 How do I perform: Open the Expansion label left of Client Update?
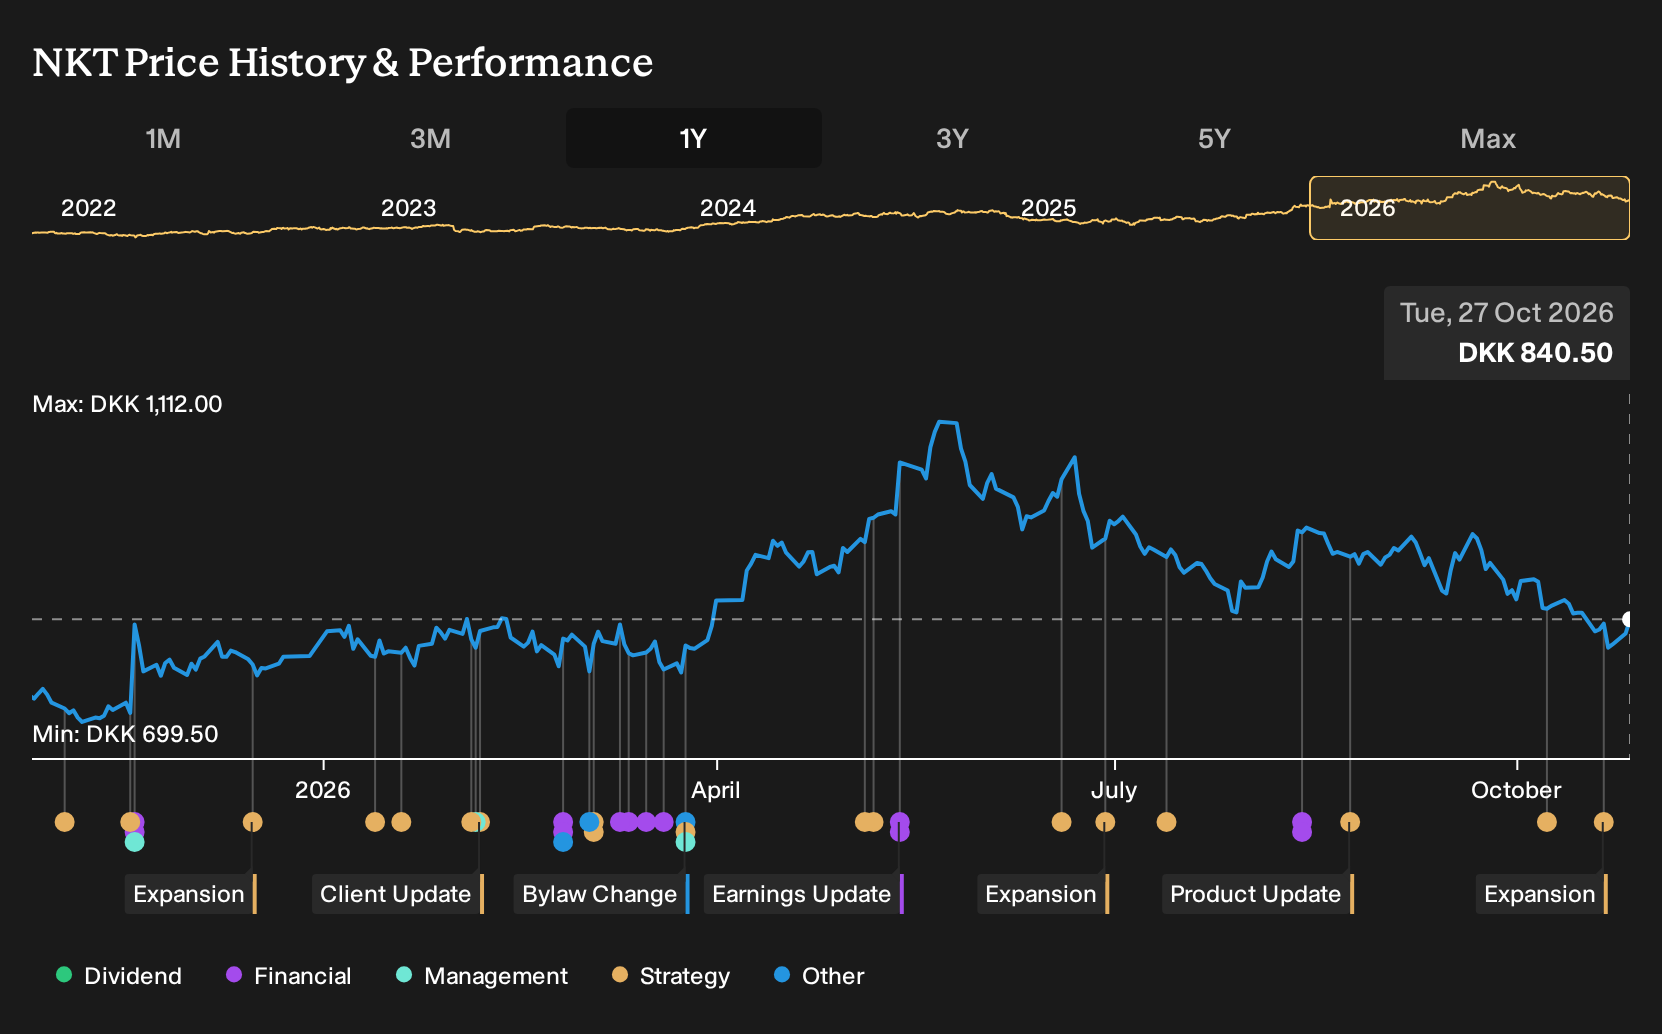point(191,894)
